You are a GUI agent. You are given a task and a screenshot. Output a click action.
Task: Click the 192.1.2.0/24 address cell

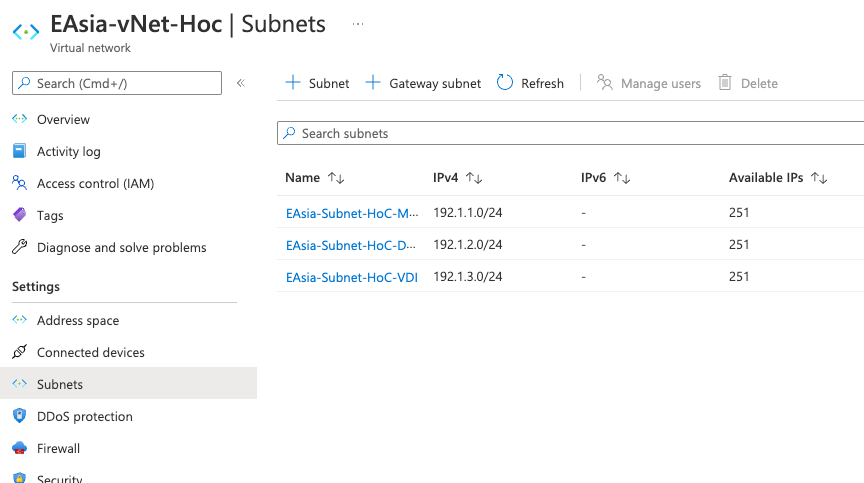[468, 245]
